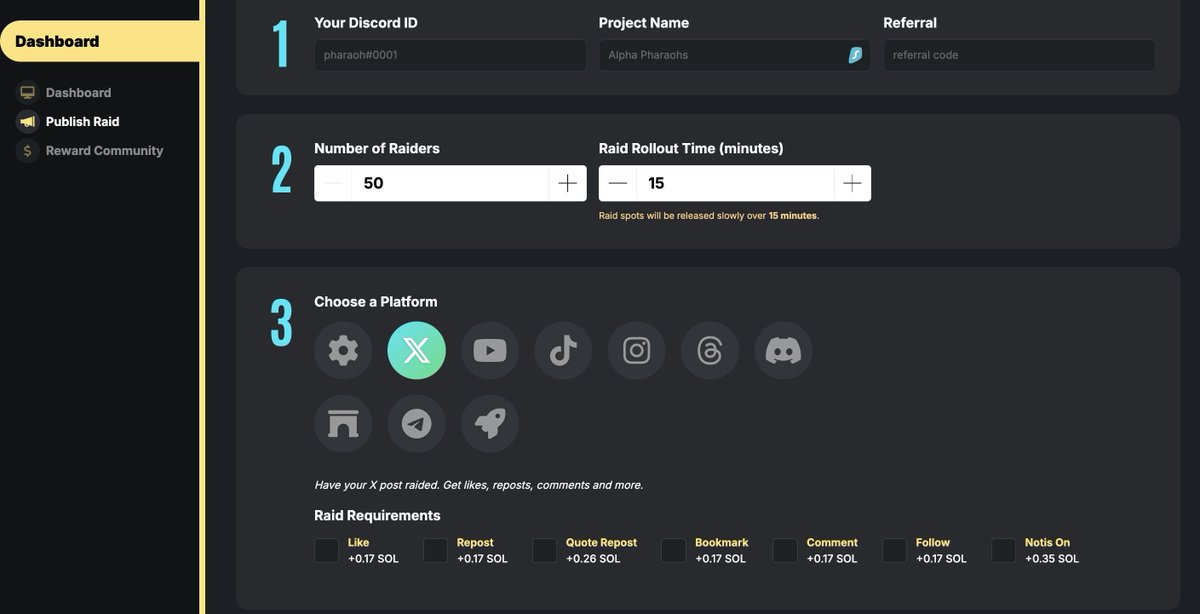This screenshot has width=1200, height=614.
Task: Check the Quote Repost requirement
Action: click(544, 550)
